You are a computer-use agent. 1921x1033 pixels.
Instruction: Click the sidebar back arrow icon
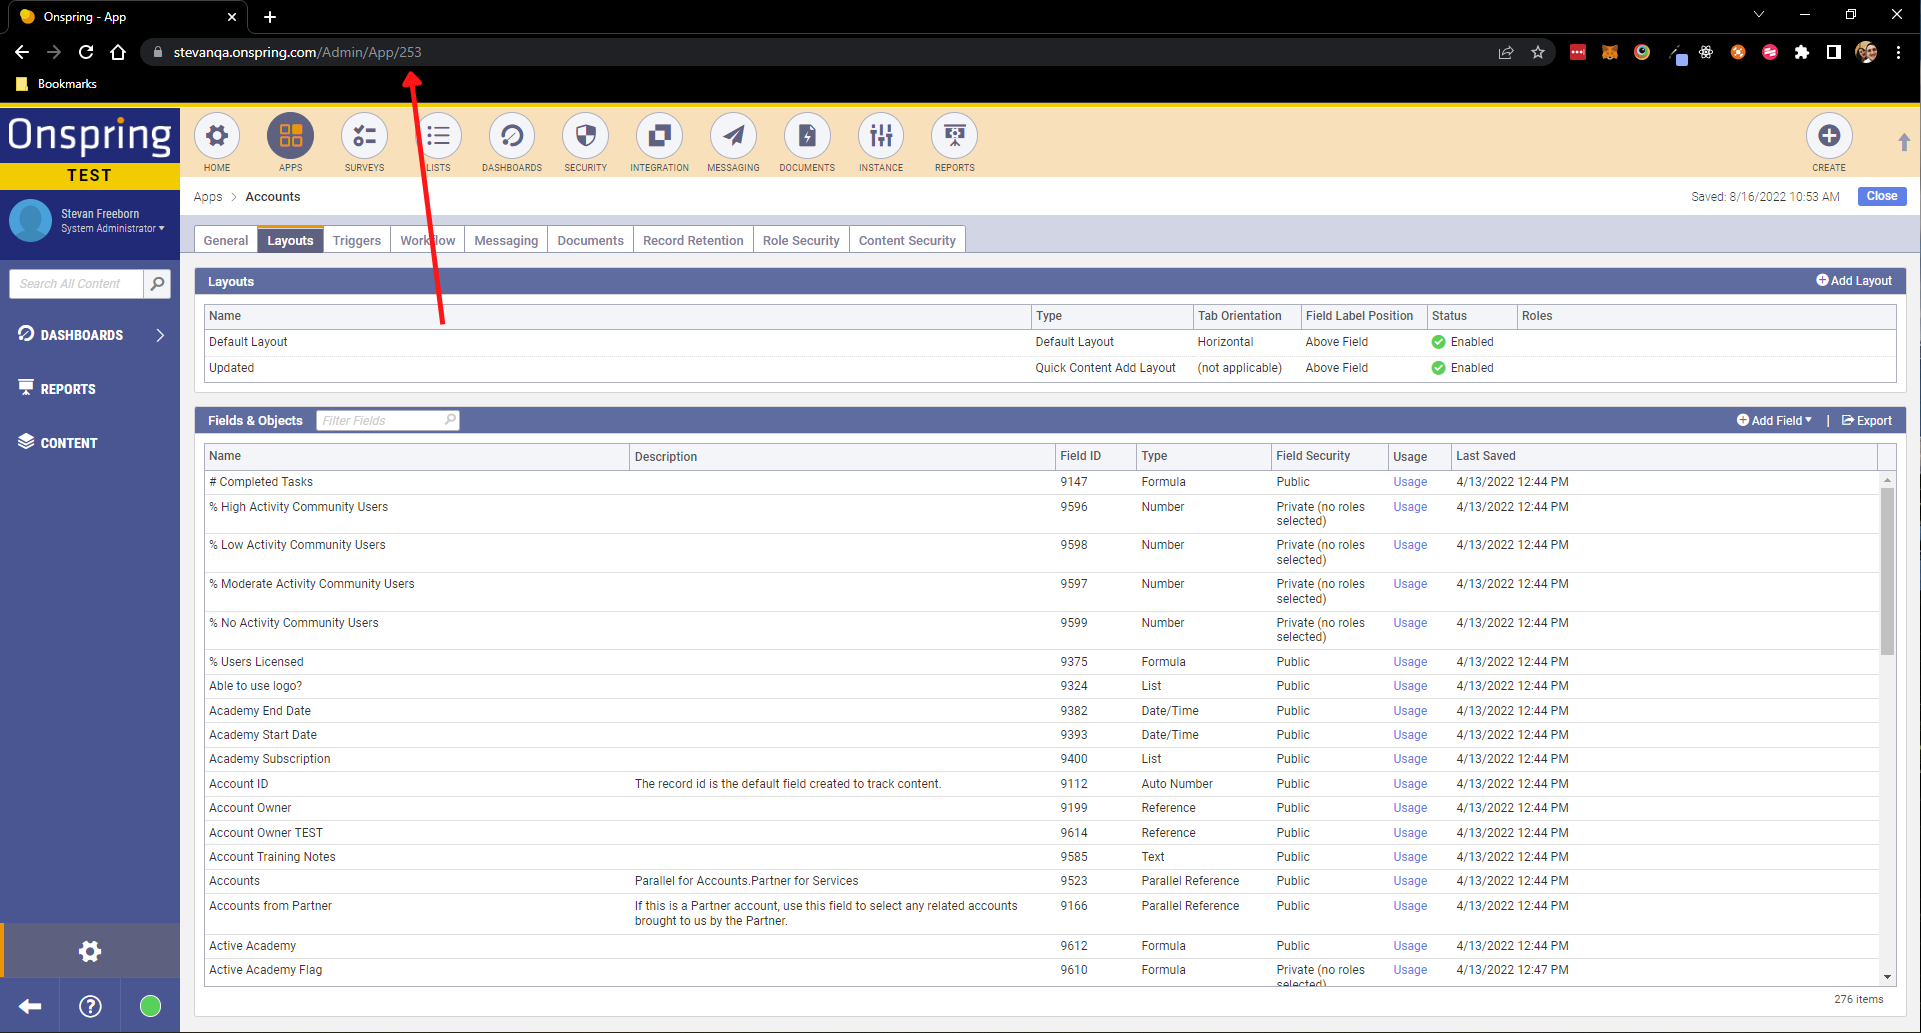[30, 1006]
